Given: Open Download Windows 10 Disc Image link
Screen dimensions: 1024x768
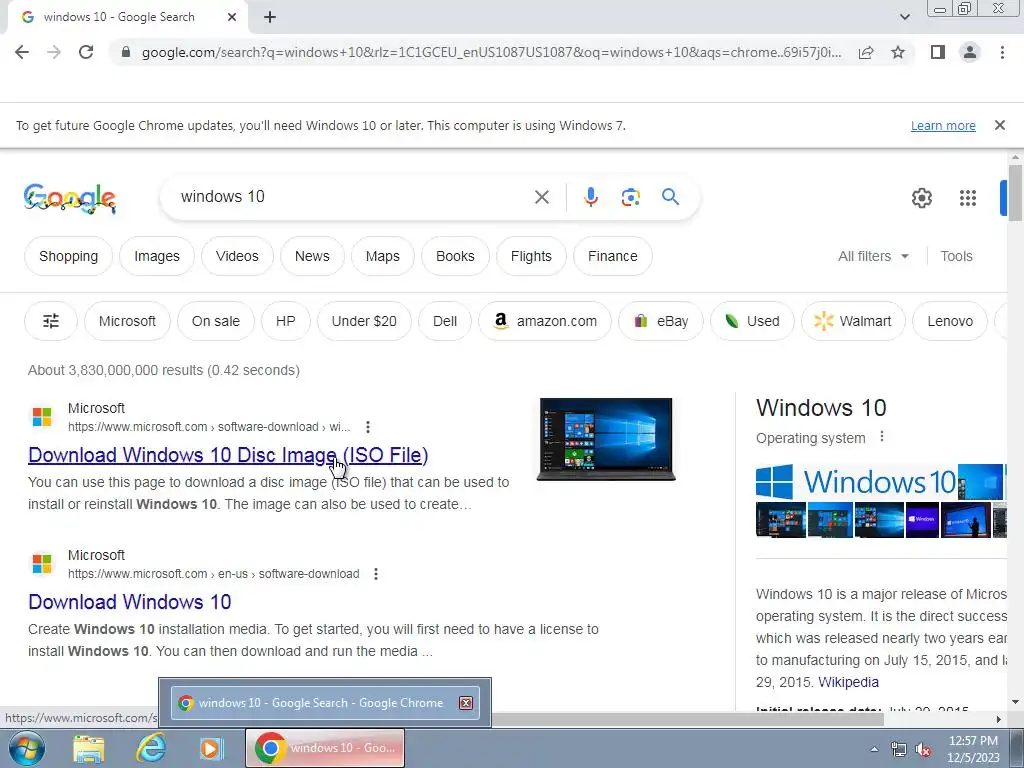Looking at the screenshot, I should click(228, 455).
